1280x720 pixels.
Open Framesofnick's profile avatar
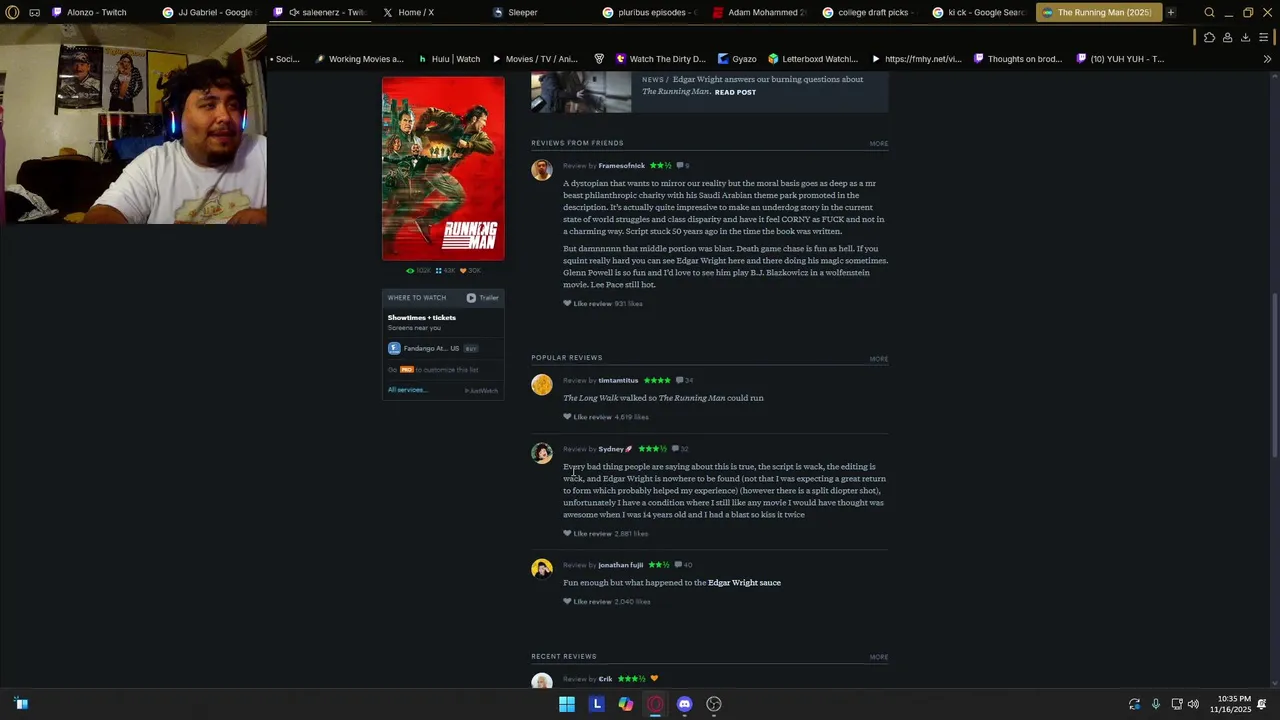point(542,170)
